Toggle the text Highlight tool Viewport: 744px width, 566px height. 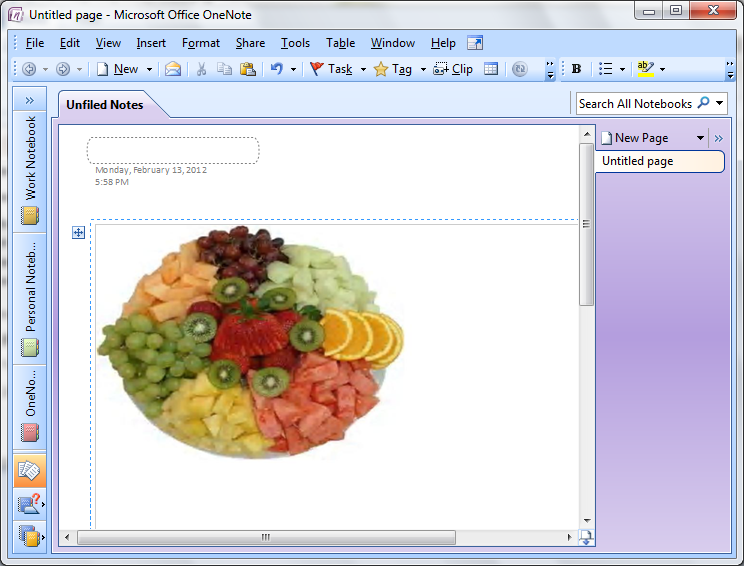645,69
